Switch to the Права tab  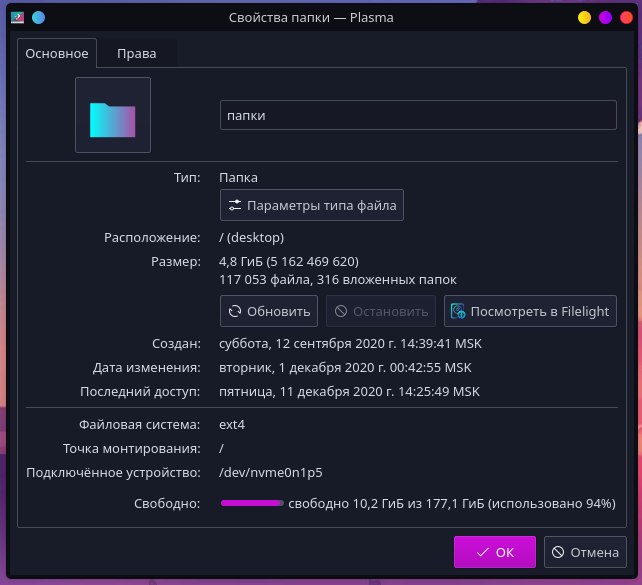pos(136,54)
